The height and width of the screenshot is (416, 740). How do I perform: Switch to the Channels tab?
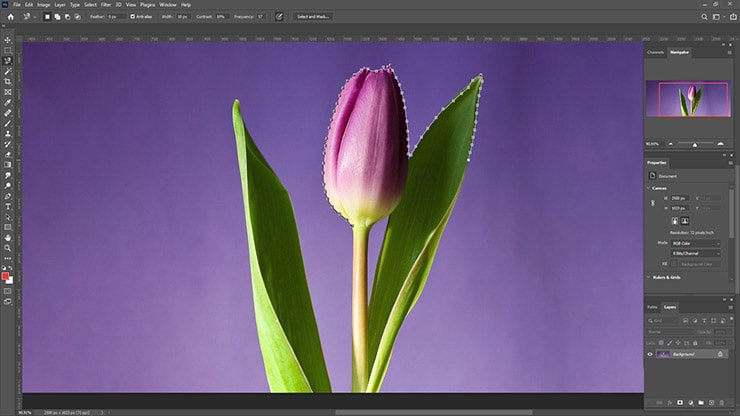click(x=656, y=52)
